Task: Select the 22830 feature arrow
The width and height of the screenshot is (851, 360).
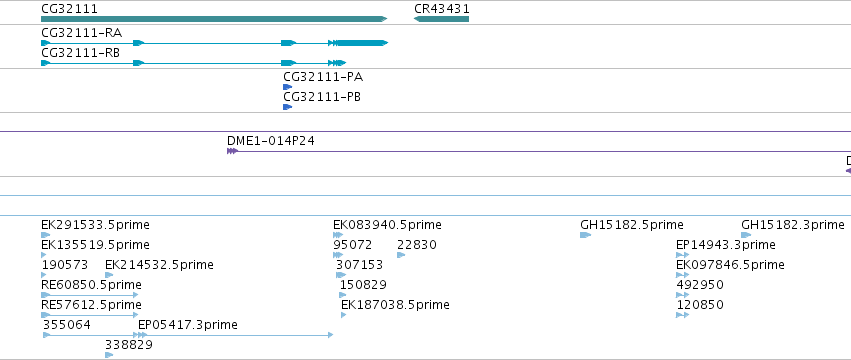Action: tap(401, 255)
